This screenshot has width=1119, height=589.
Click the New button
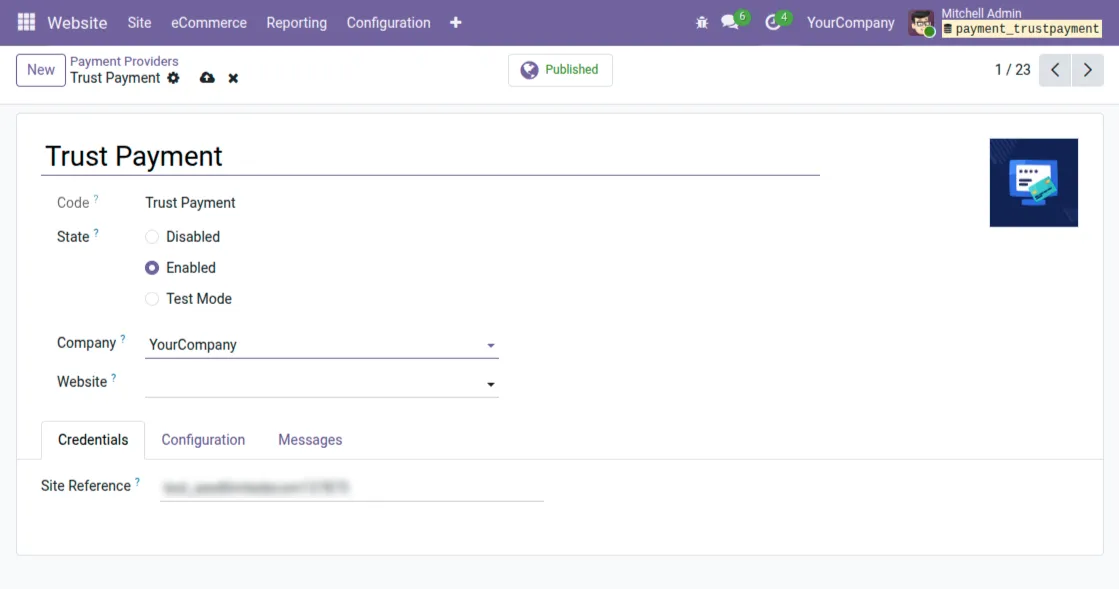(x=41, y=70)
